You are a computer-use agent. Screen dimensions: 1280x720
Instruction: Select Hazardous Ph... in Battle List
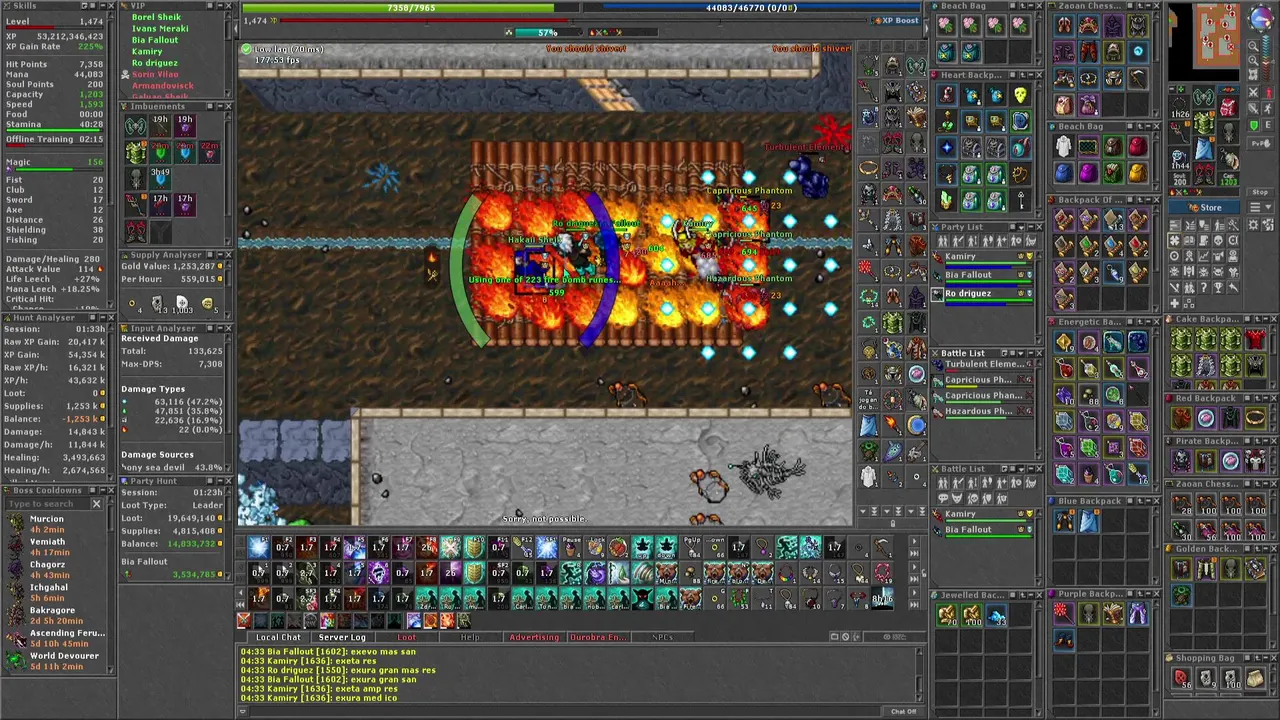pyautogui.click(x=985, y=411)
